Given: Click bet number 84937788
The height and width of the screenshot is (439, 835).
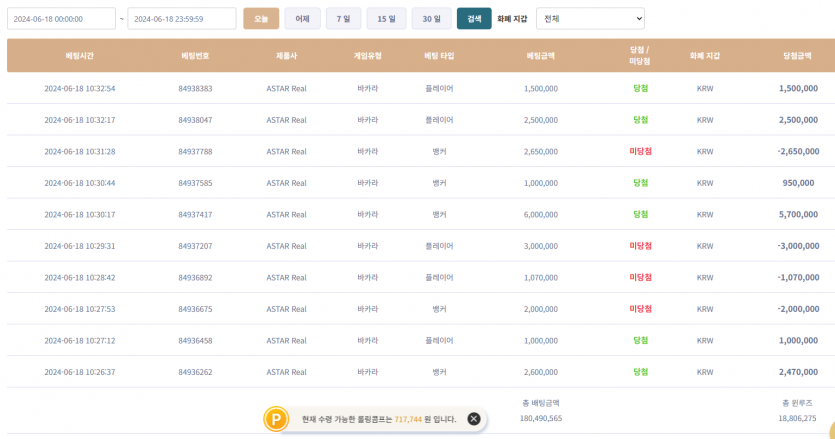Looking at the screenshot, I should [x=195, y=151].
